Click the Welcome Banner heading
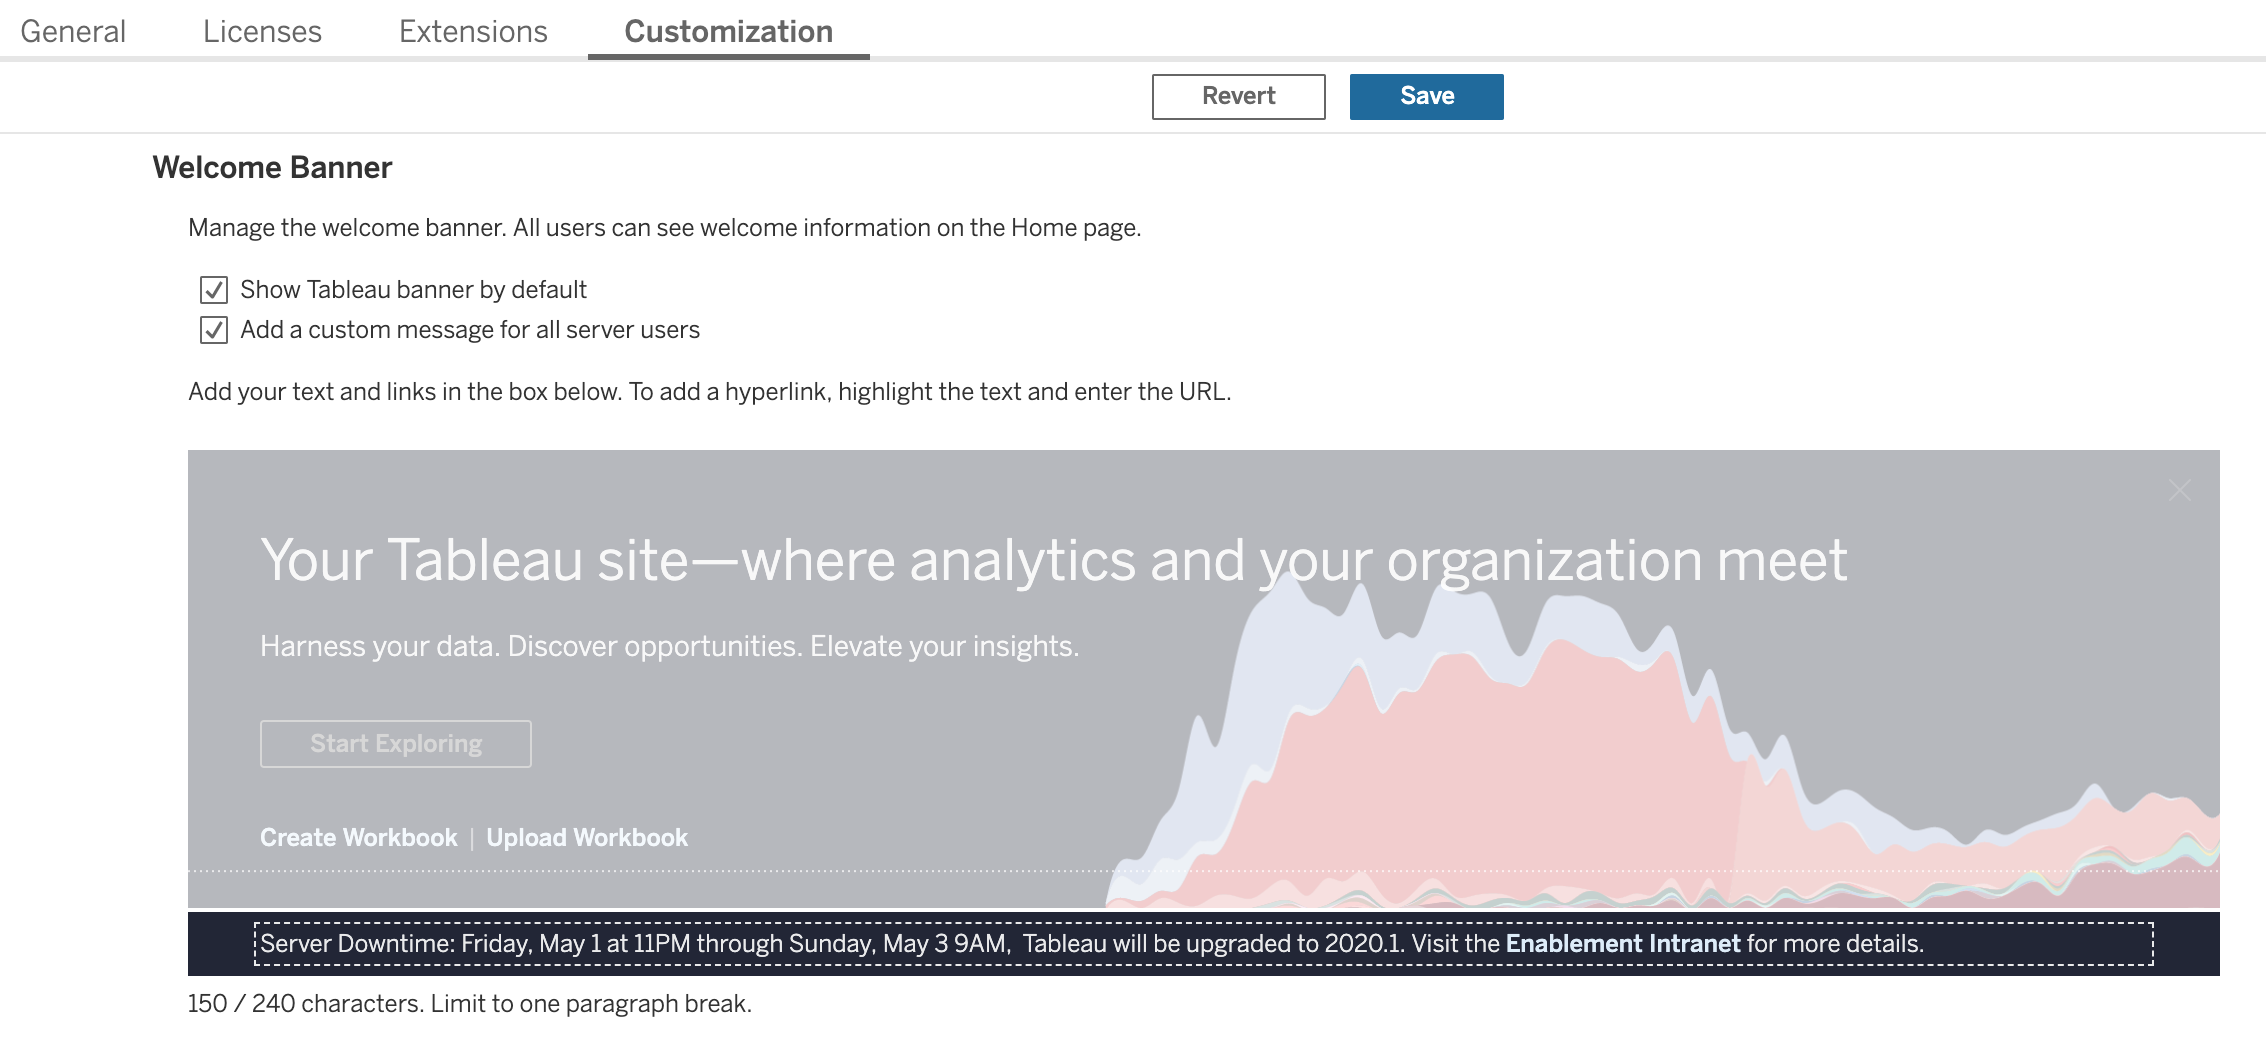The width and height of the screenshot is (2266, 1038). (272, 167)
